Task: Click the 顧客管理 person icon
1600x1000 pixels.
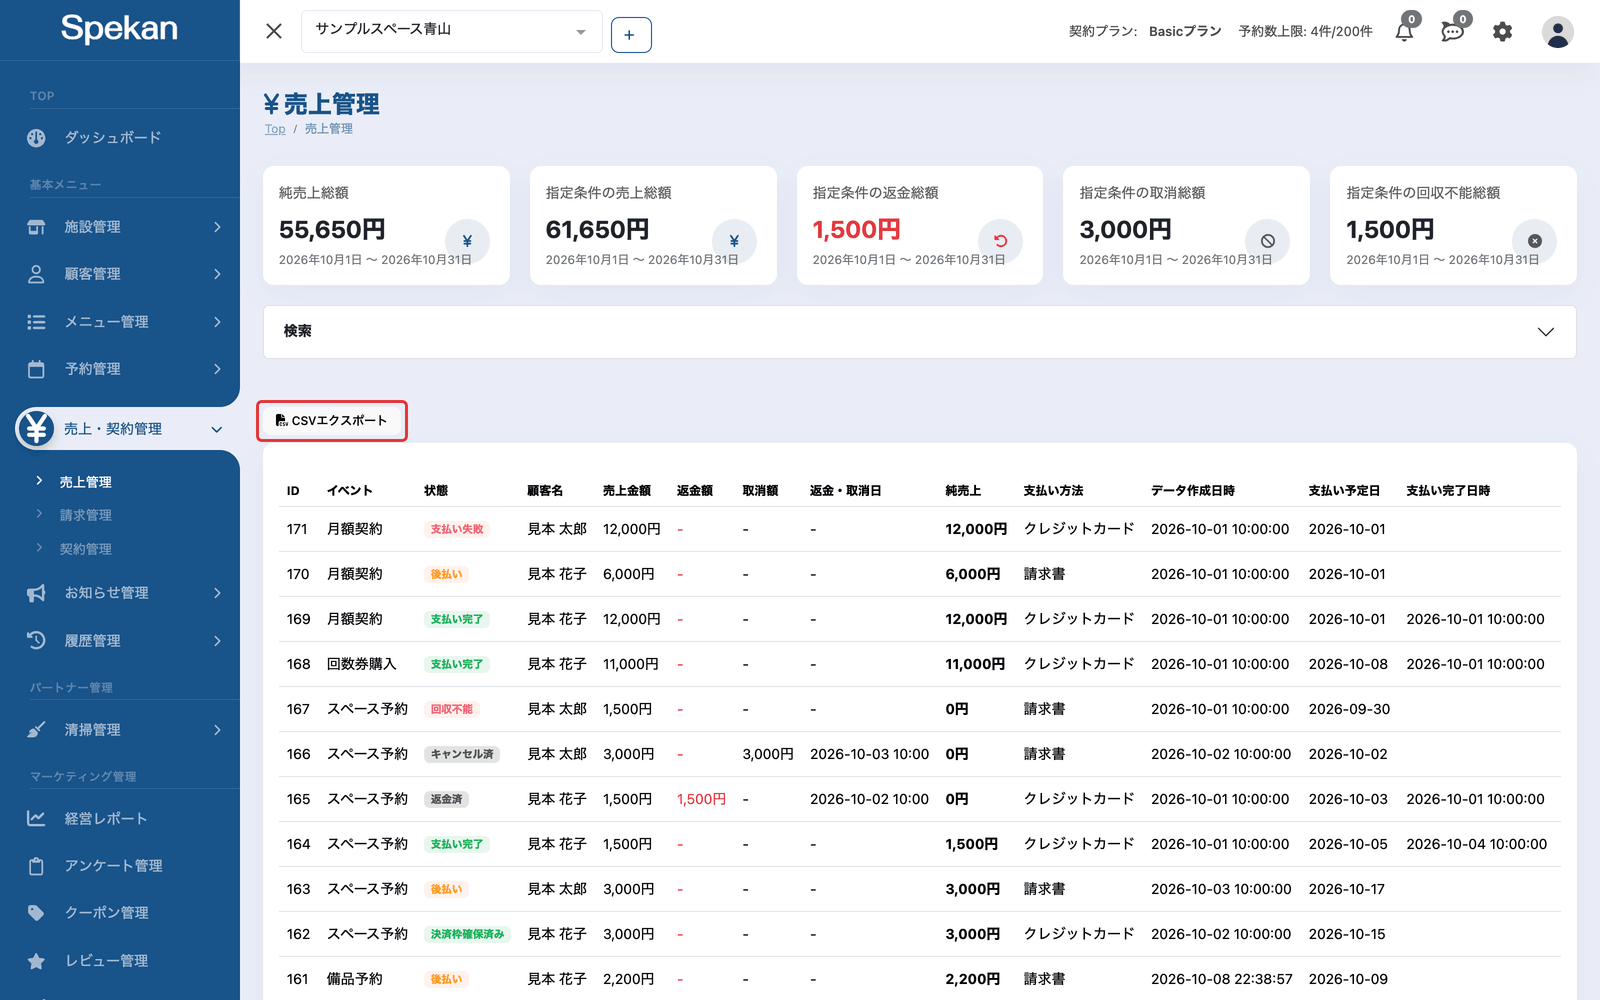Action: (36, 274)
